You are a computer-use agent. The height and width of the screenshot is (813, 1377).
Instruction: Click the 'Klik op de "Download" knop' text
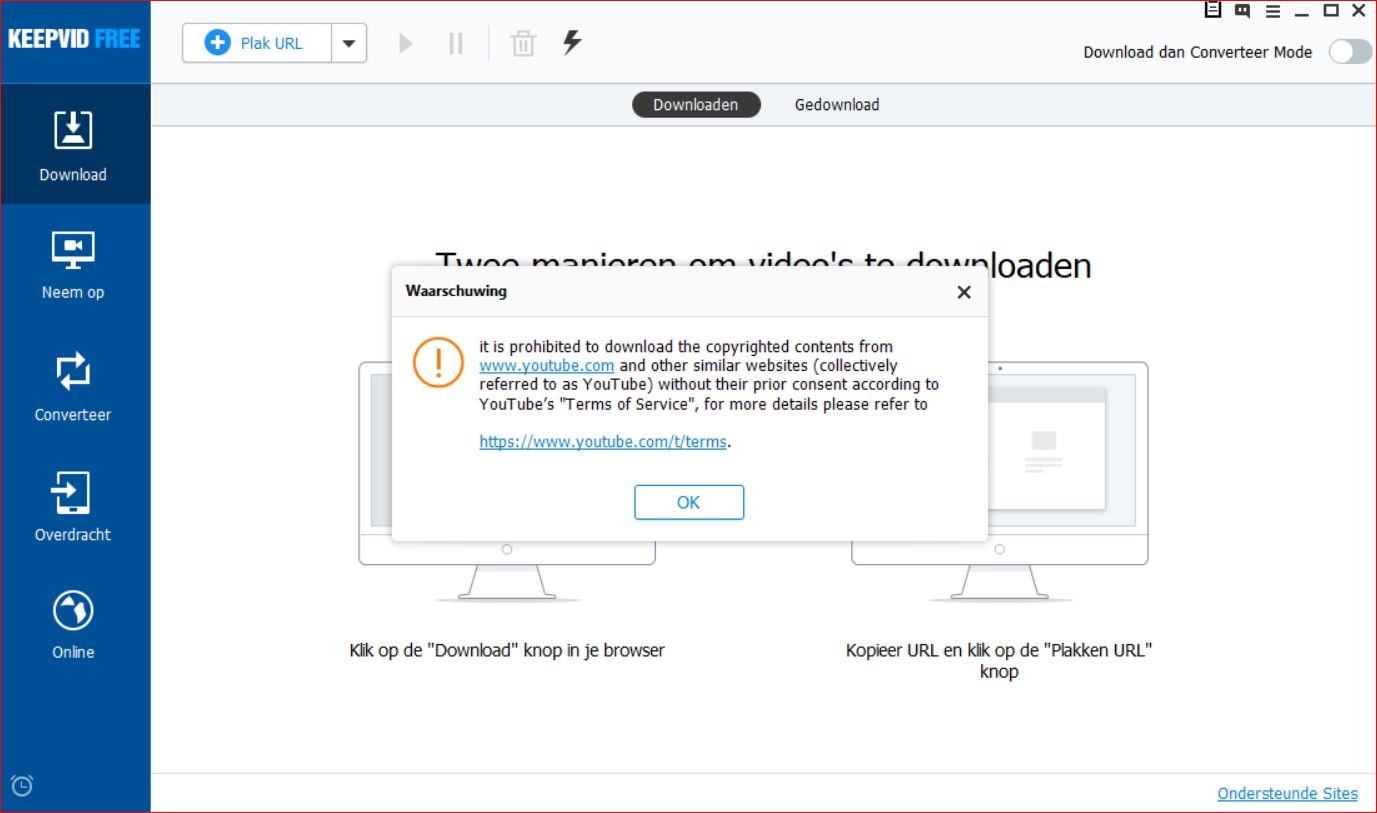click(507, 650)
